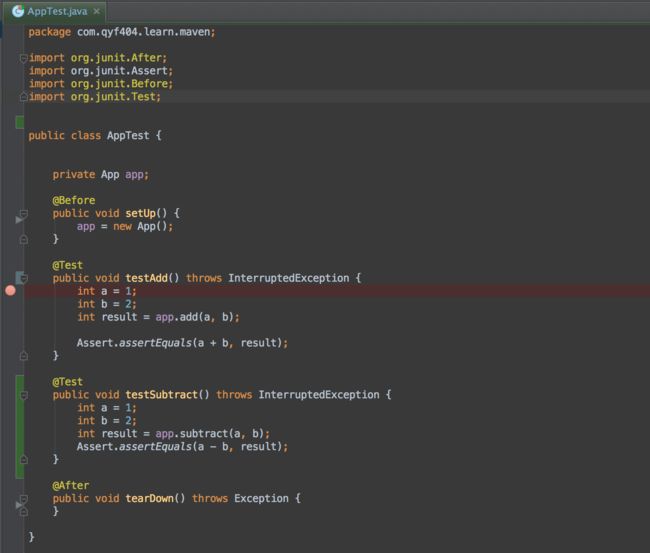Click 'private App app;' field declaration
The height and width of the screenshot is (553, 650).
(x=100, y=175)
